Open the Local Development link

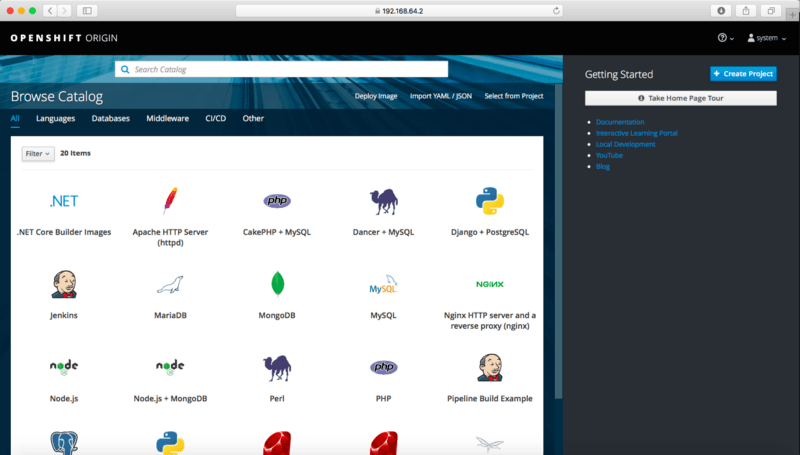click(x=626, y=144)
